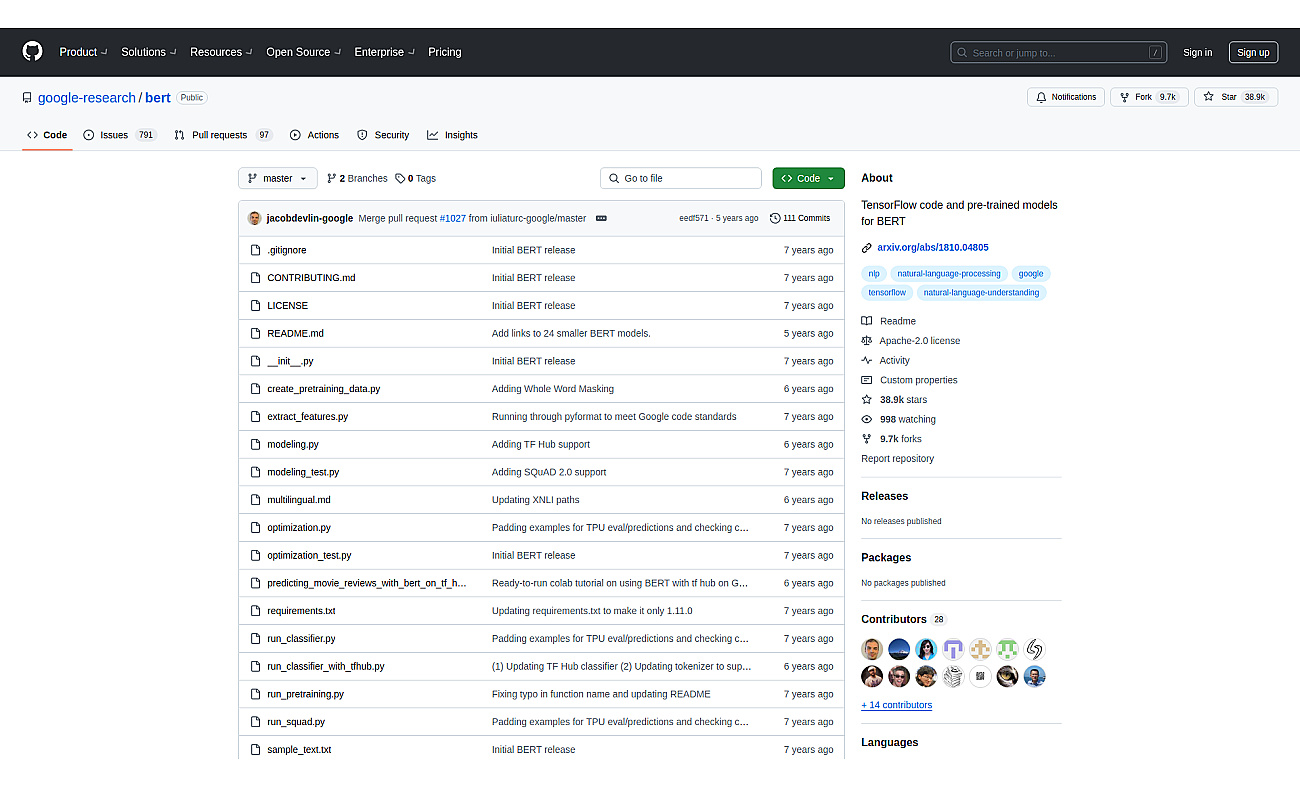The height and width of the screenshot is (788, 1300).
Task: Click the file icon beside .gitignore
Action: (x=256, y=250)
